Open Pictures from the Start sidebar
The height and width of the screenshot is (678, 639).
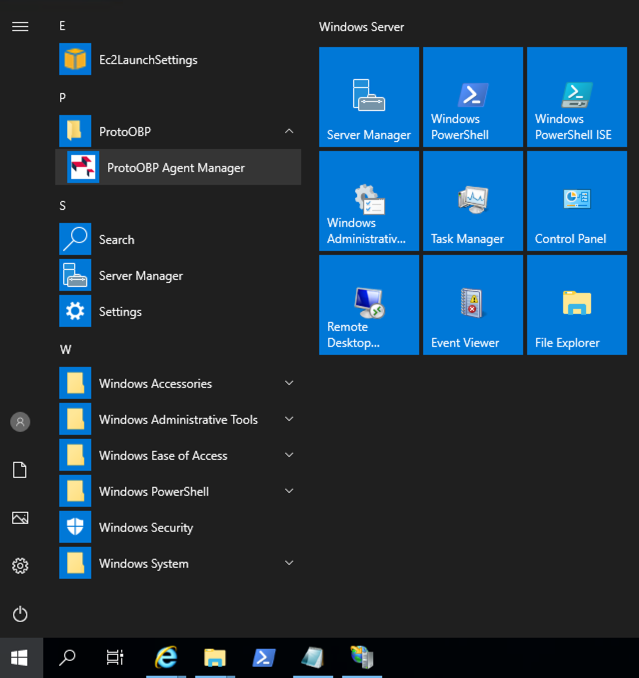point(20,518)
